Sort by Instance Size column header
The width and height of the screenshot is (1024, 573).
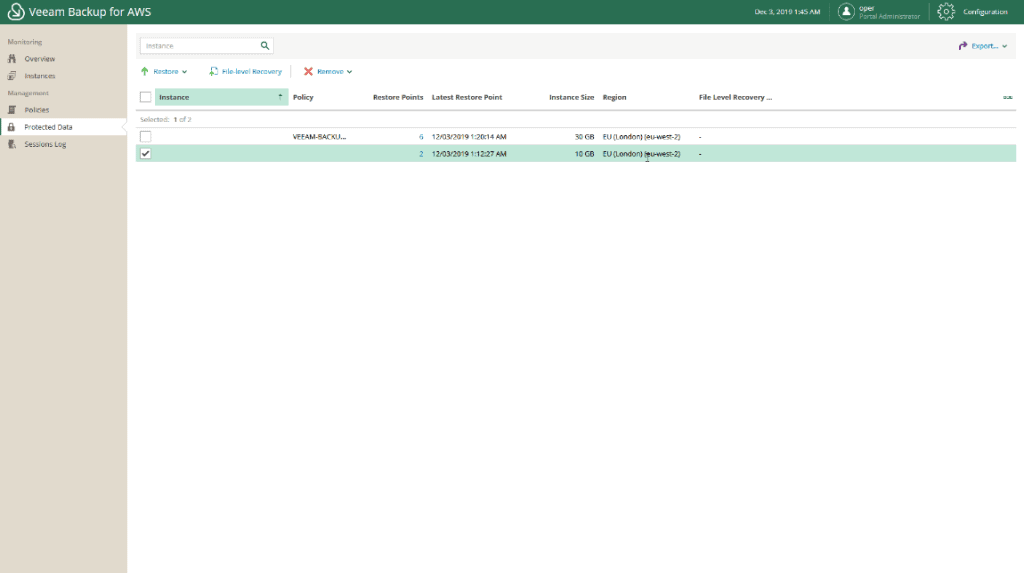tap(571, 97)
